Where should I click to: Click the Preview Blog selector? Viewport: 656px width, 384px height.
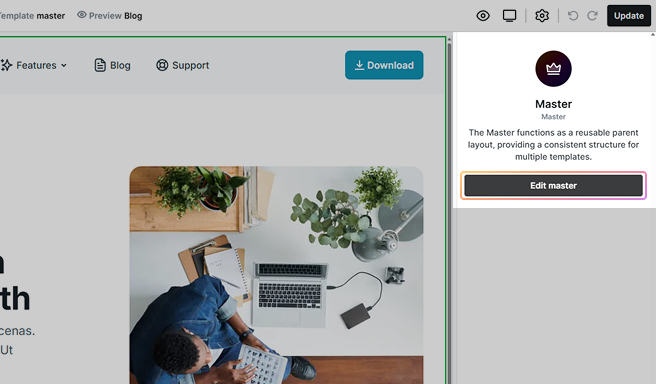(x=110, y=16)
